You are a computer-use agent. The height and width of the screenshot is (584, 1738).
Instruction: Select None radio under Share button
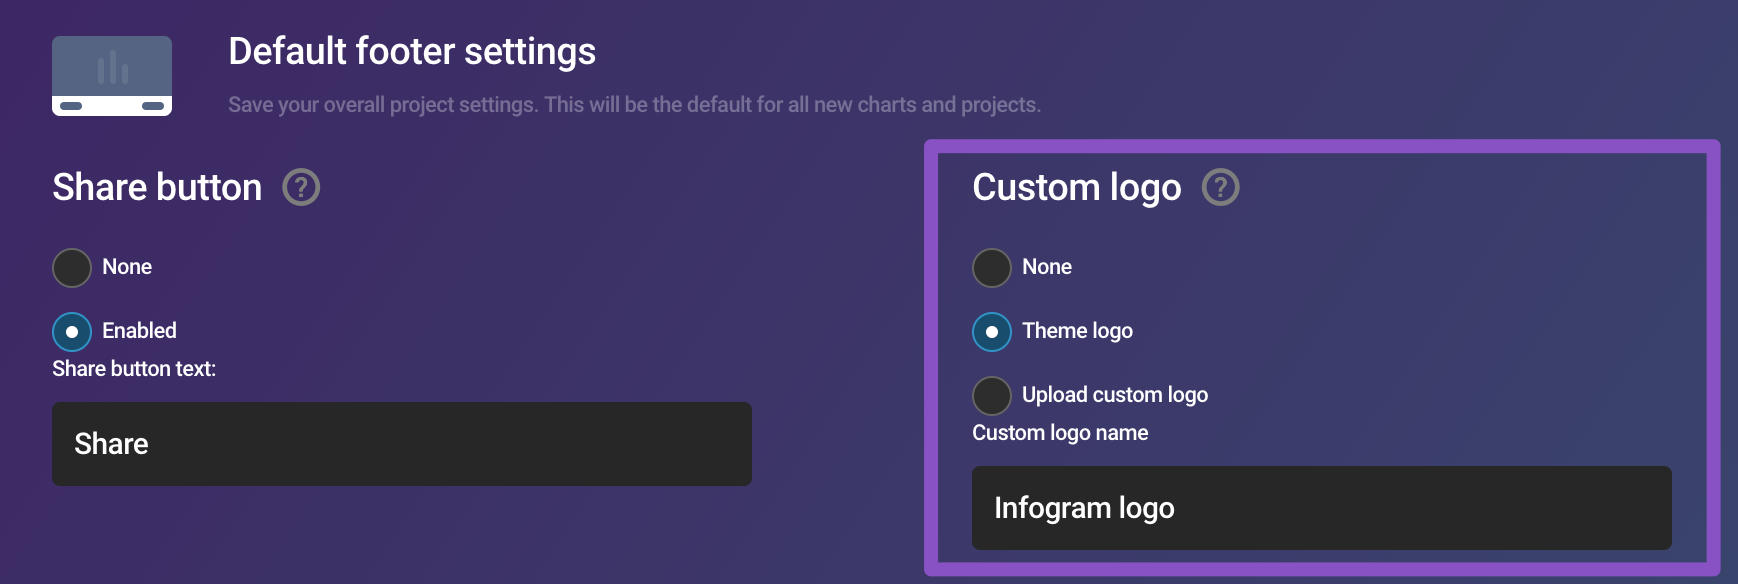pyautogui.click(x=72, y=268)
